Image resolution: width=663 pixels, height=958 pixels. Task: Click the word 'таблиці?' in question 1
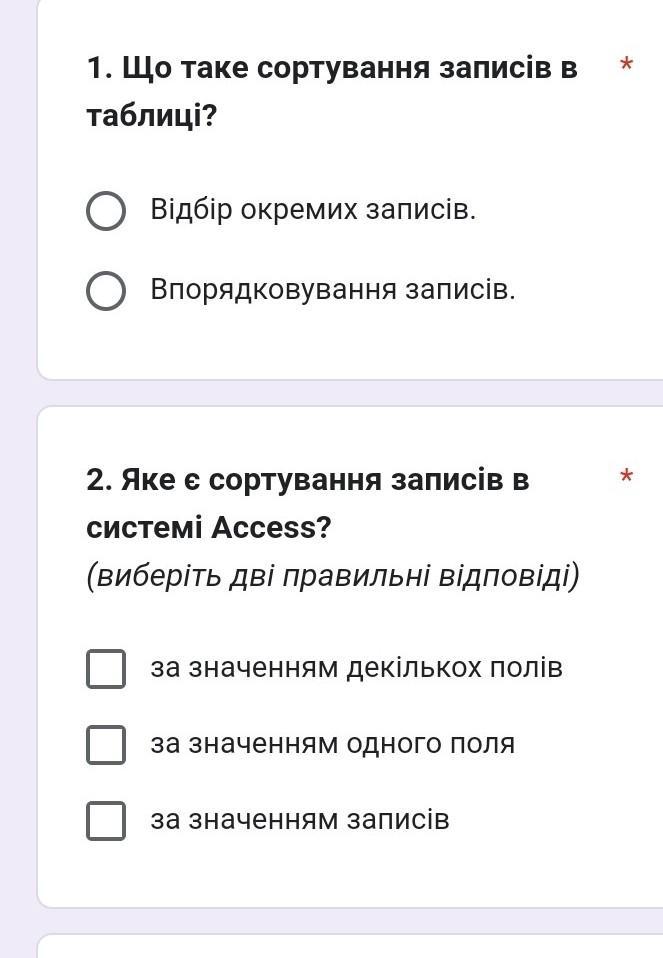click(152, 115)
